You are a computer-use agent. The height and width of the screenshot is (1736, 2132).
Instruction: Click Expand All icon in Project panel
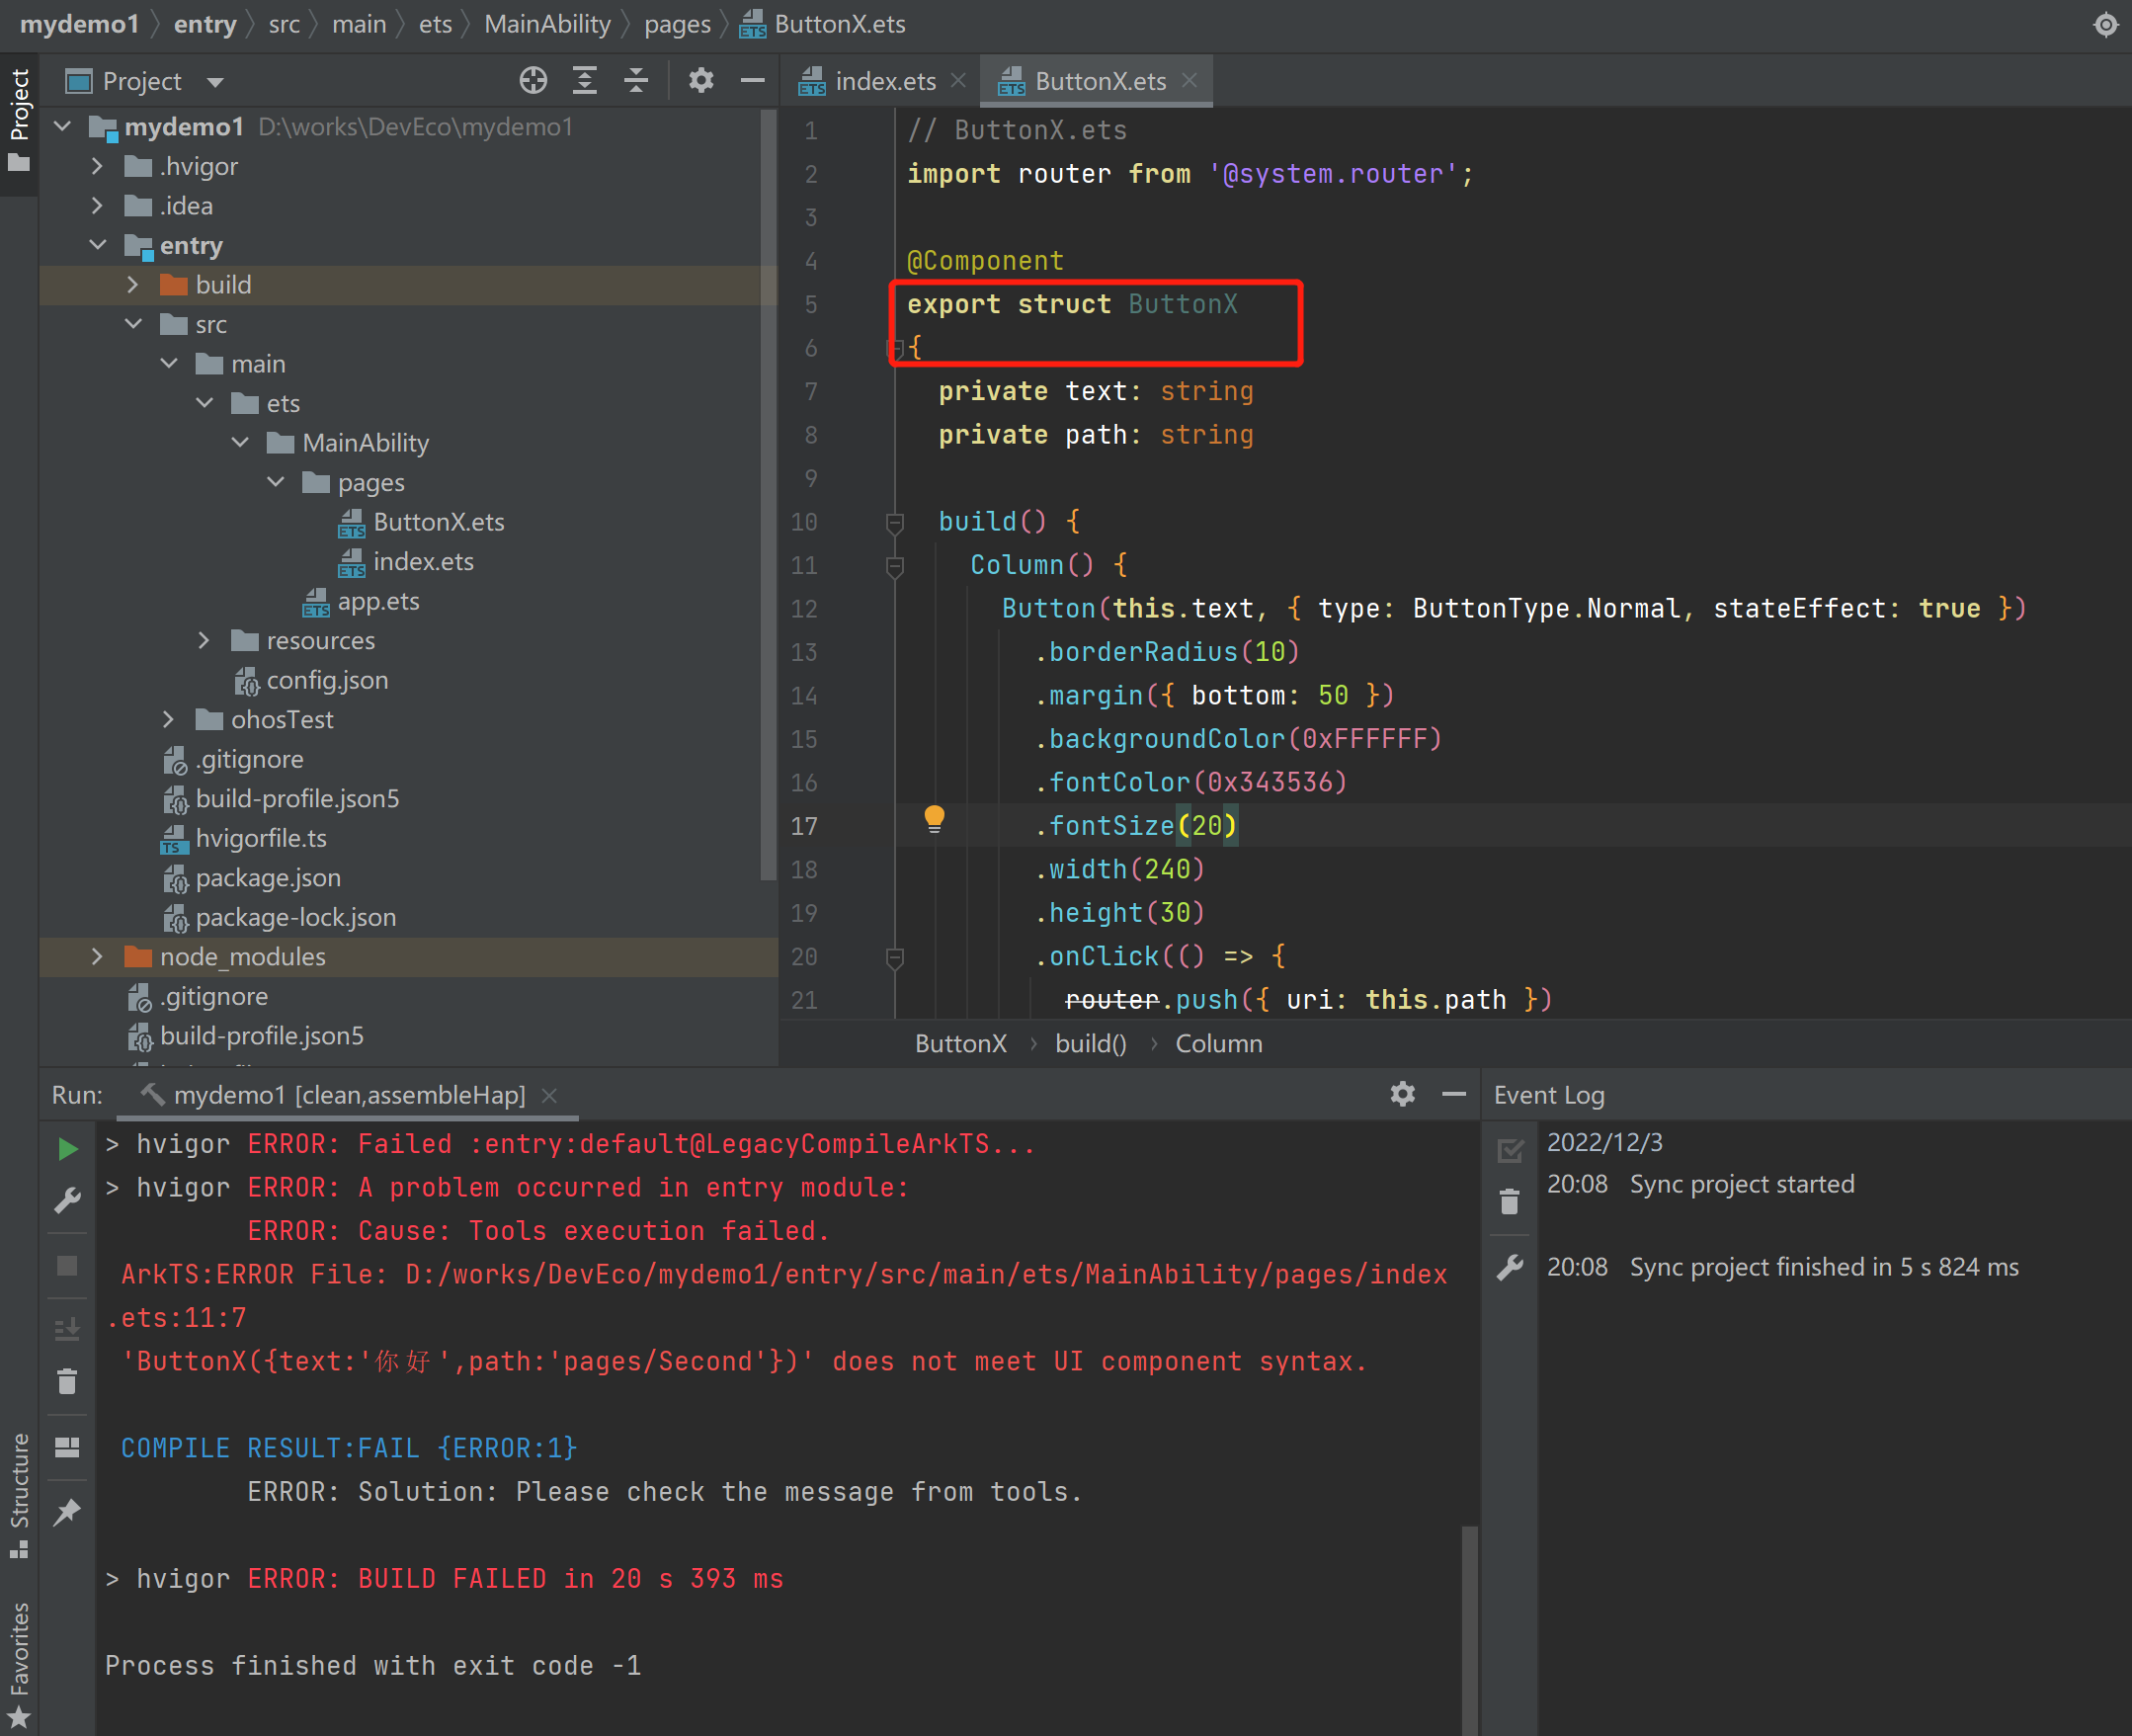tap(585, 80)
